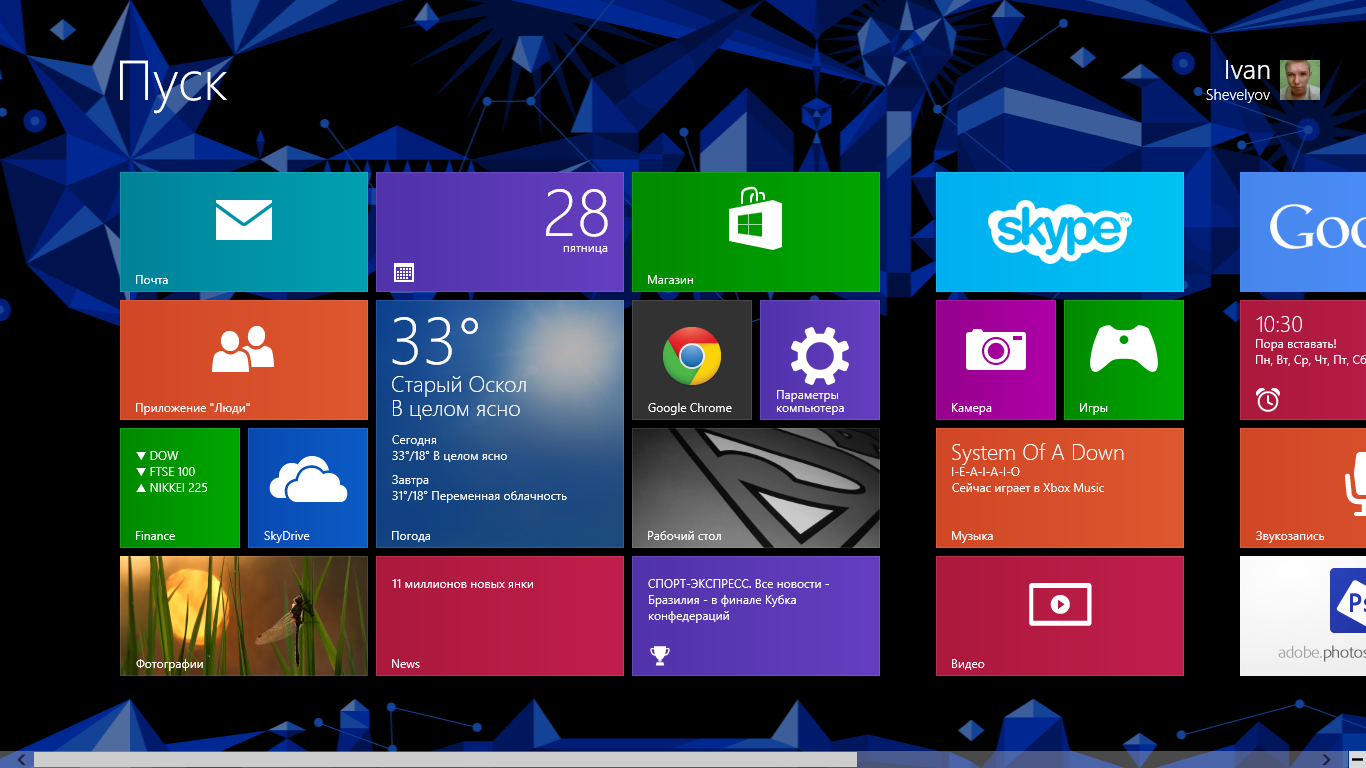
Task: Click the "Старый Оскол" city text
Action: point(459,385)
